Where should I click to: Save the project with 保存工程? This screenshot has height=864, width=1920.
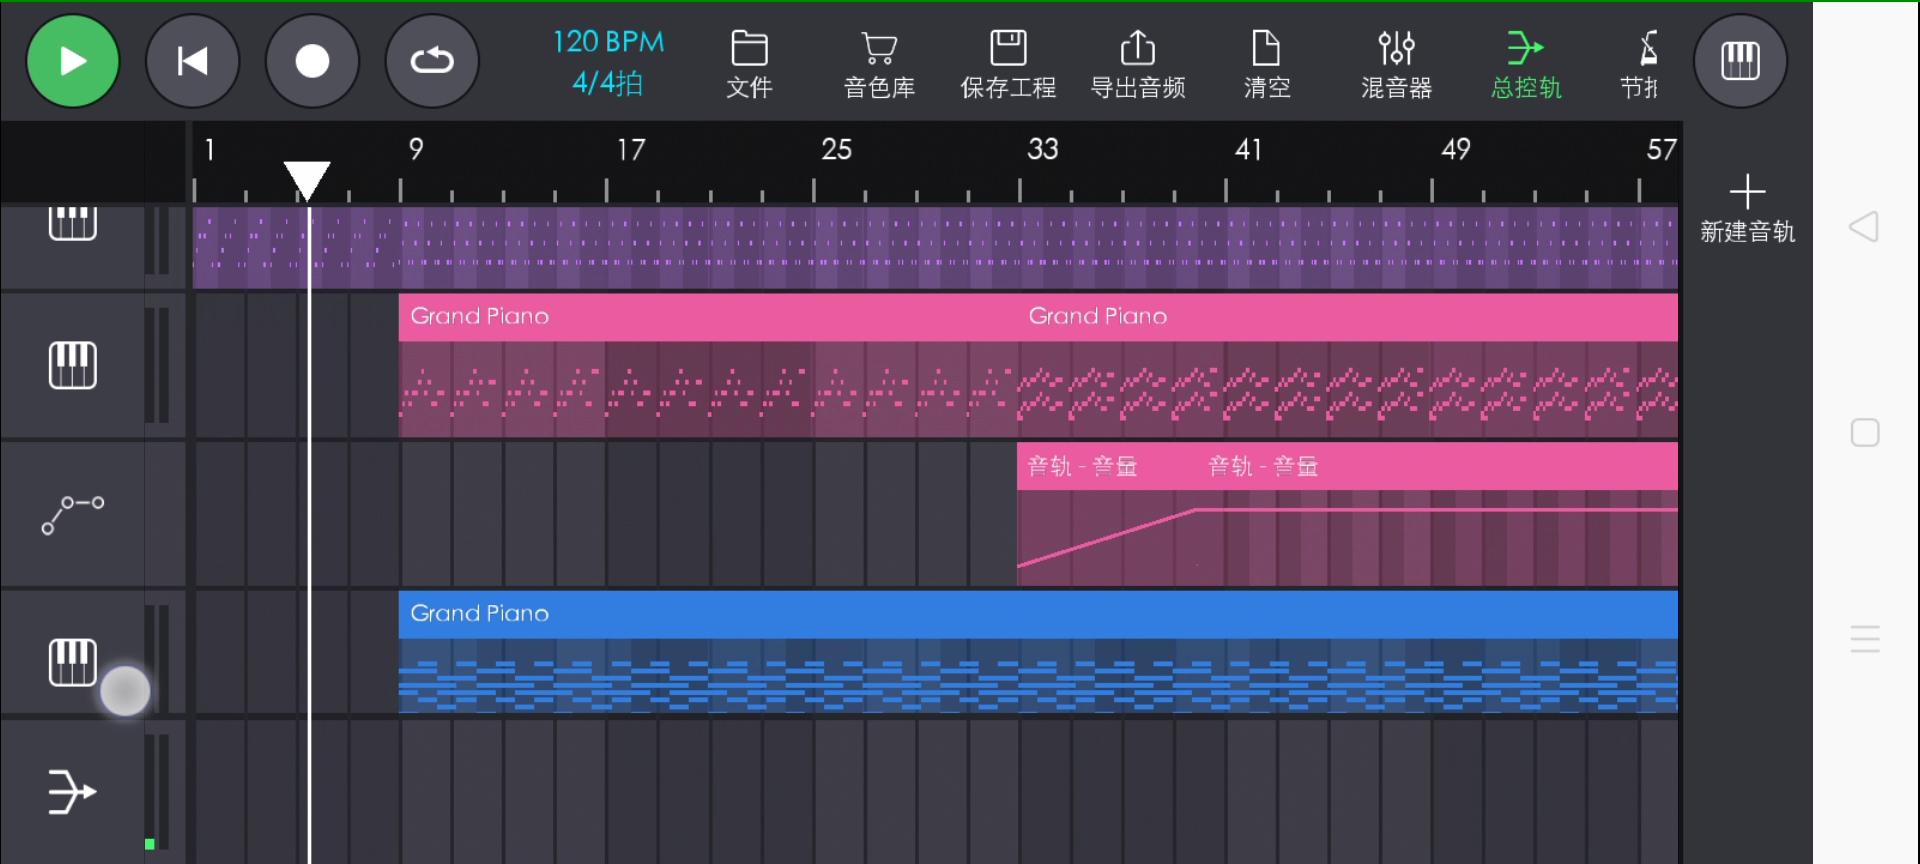coord(1008,65)
